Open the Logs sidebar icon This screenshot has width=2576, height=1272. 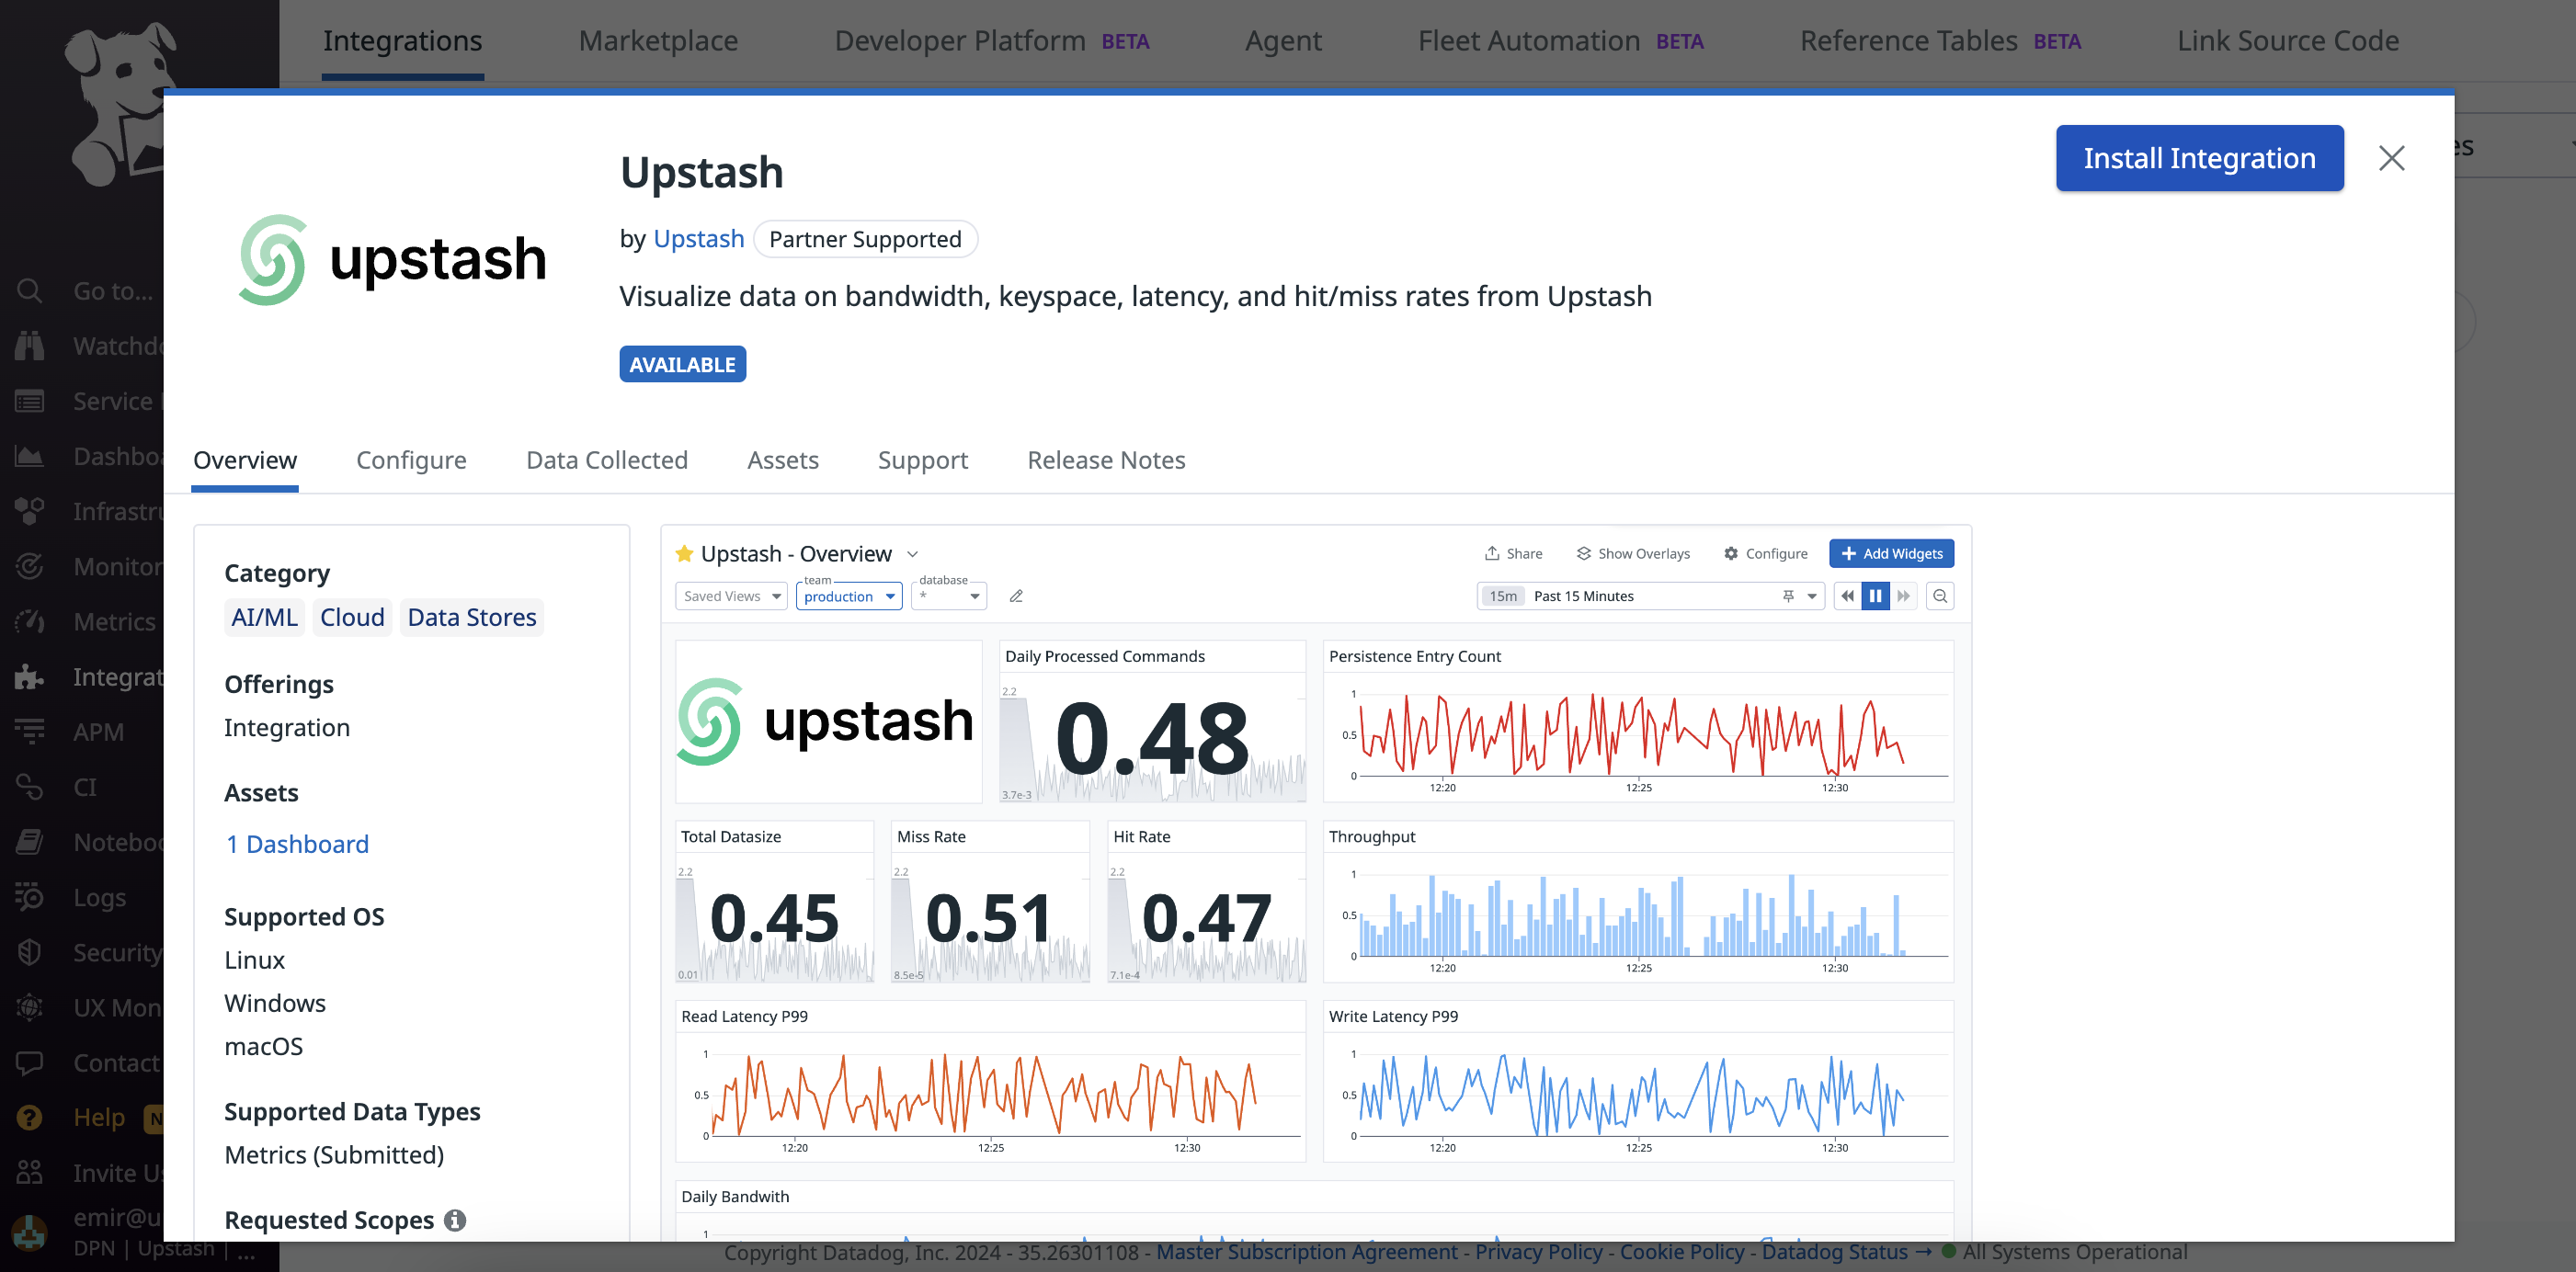point(30,897)
